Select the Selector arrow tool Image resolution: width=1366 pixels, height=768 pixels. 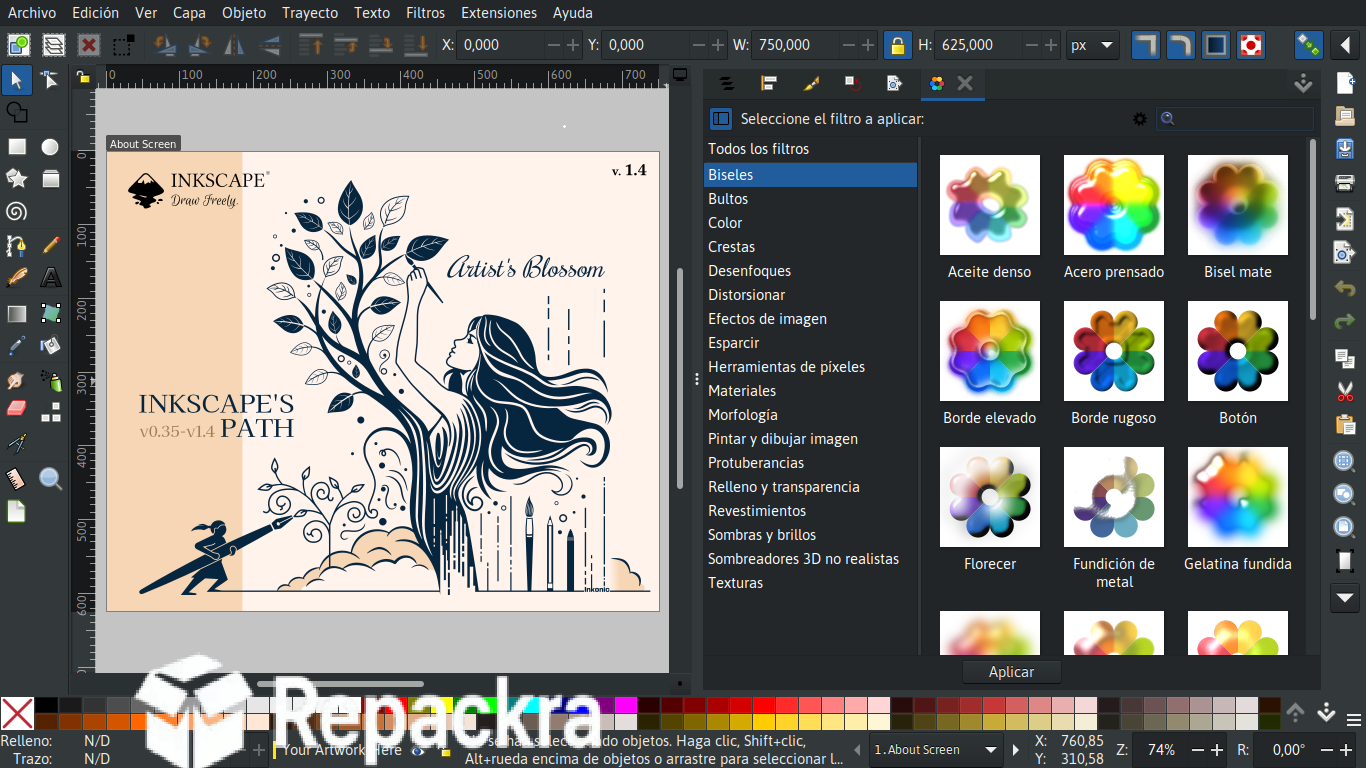pos(17,79)
